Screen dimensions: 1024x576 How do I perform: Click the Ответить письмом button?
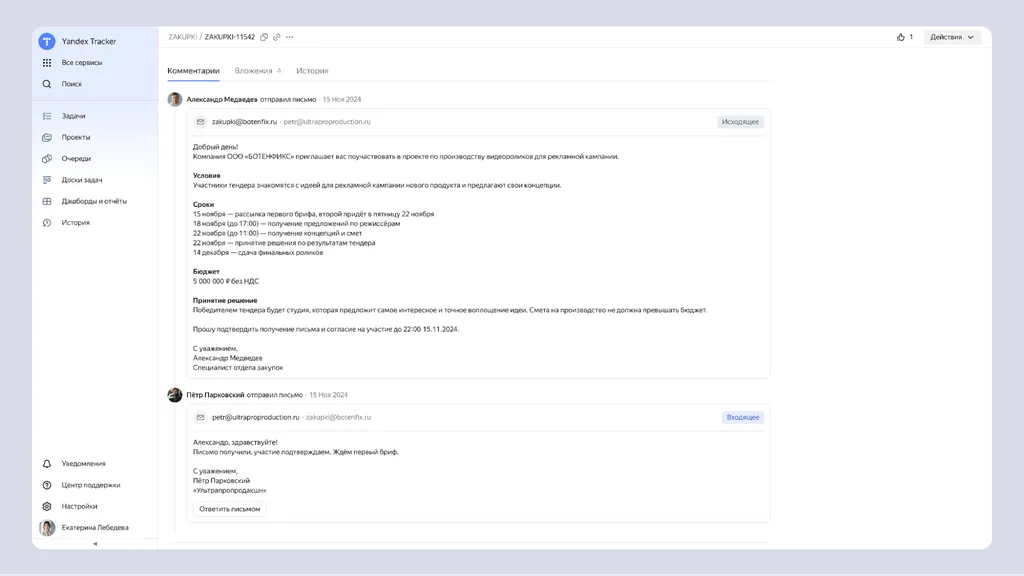pos(229,509)
